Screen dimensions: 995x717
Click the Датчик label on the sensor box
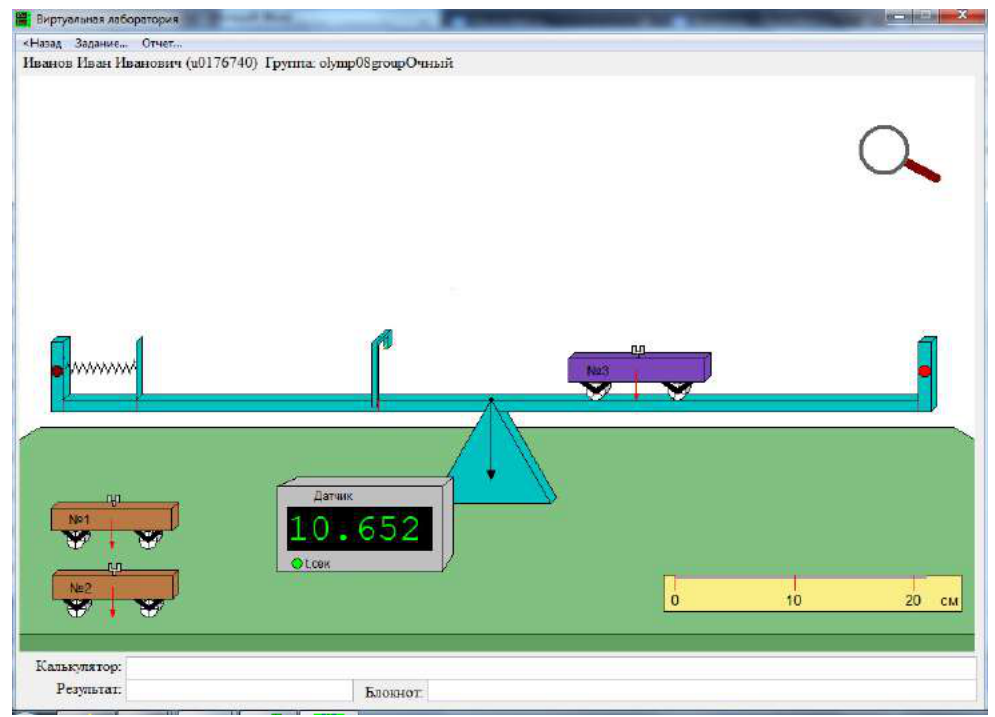333,496
